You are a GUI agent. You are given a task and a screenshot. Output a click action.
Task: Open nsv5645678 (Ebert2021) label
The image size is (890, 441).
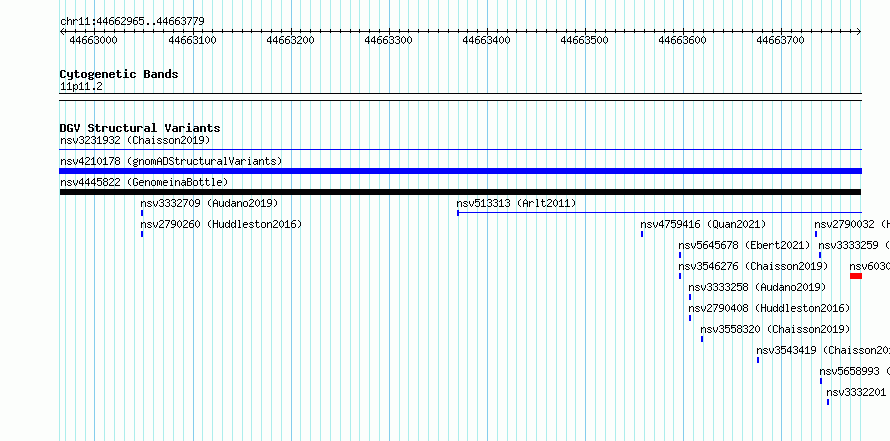coord(744,245)
